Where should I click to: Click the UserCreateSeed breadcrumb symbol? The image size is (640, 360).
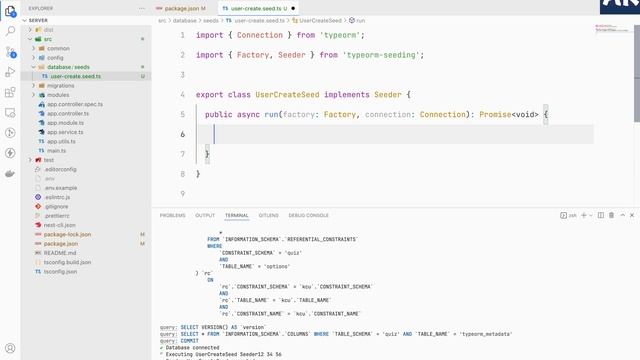coord(320,20)
